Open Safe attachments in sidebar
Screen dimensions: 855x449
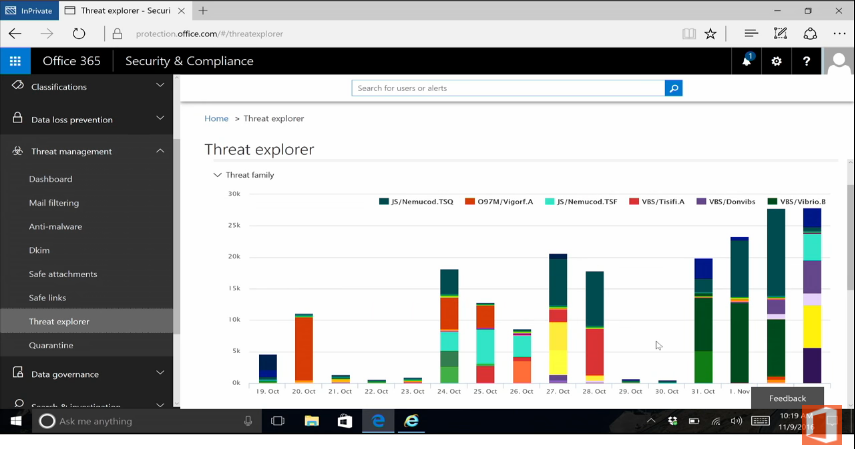coord(63,274)
